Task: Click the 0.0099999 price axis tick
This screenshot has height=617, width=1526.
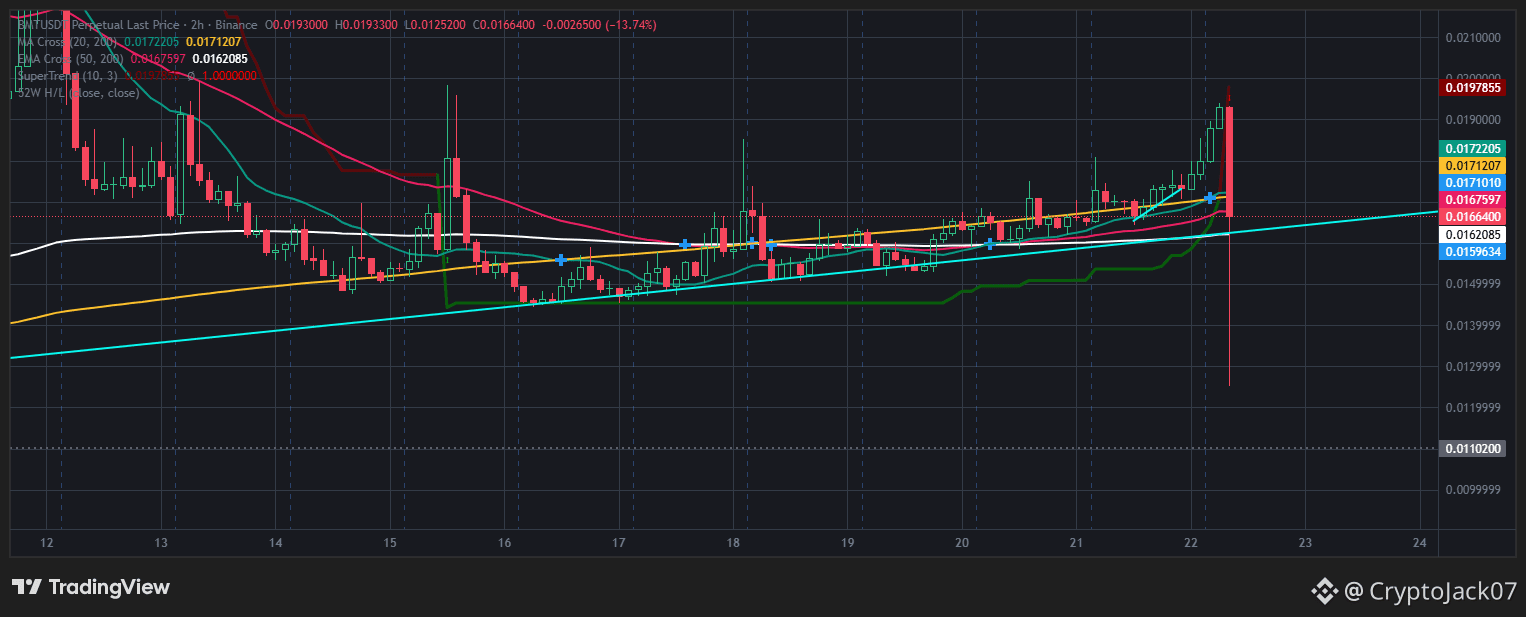Action: coord(1473,490)
